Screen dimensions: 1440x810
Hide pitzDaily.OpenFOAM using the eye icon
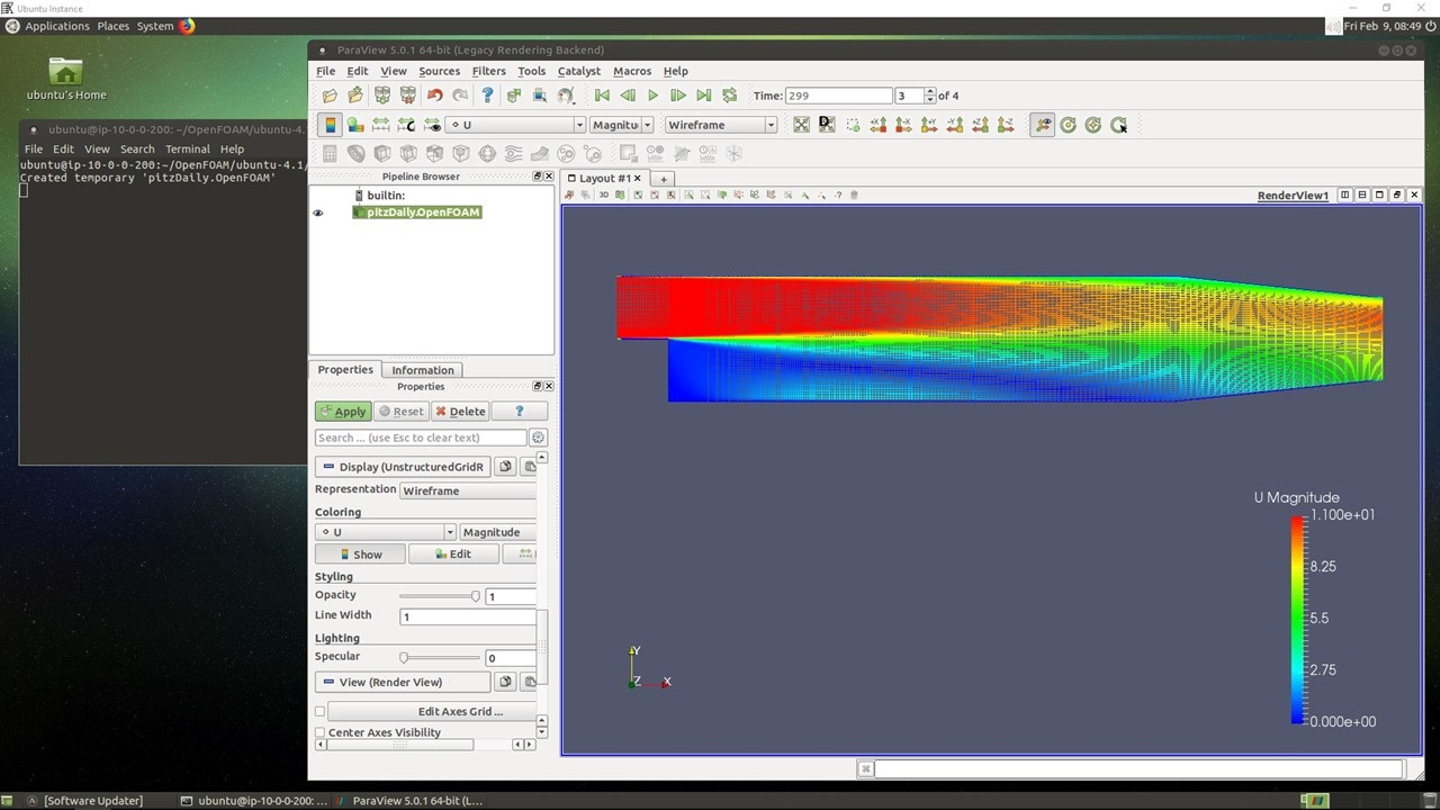[318, 213]
